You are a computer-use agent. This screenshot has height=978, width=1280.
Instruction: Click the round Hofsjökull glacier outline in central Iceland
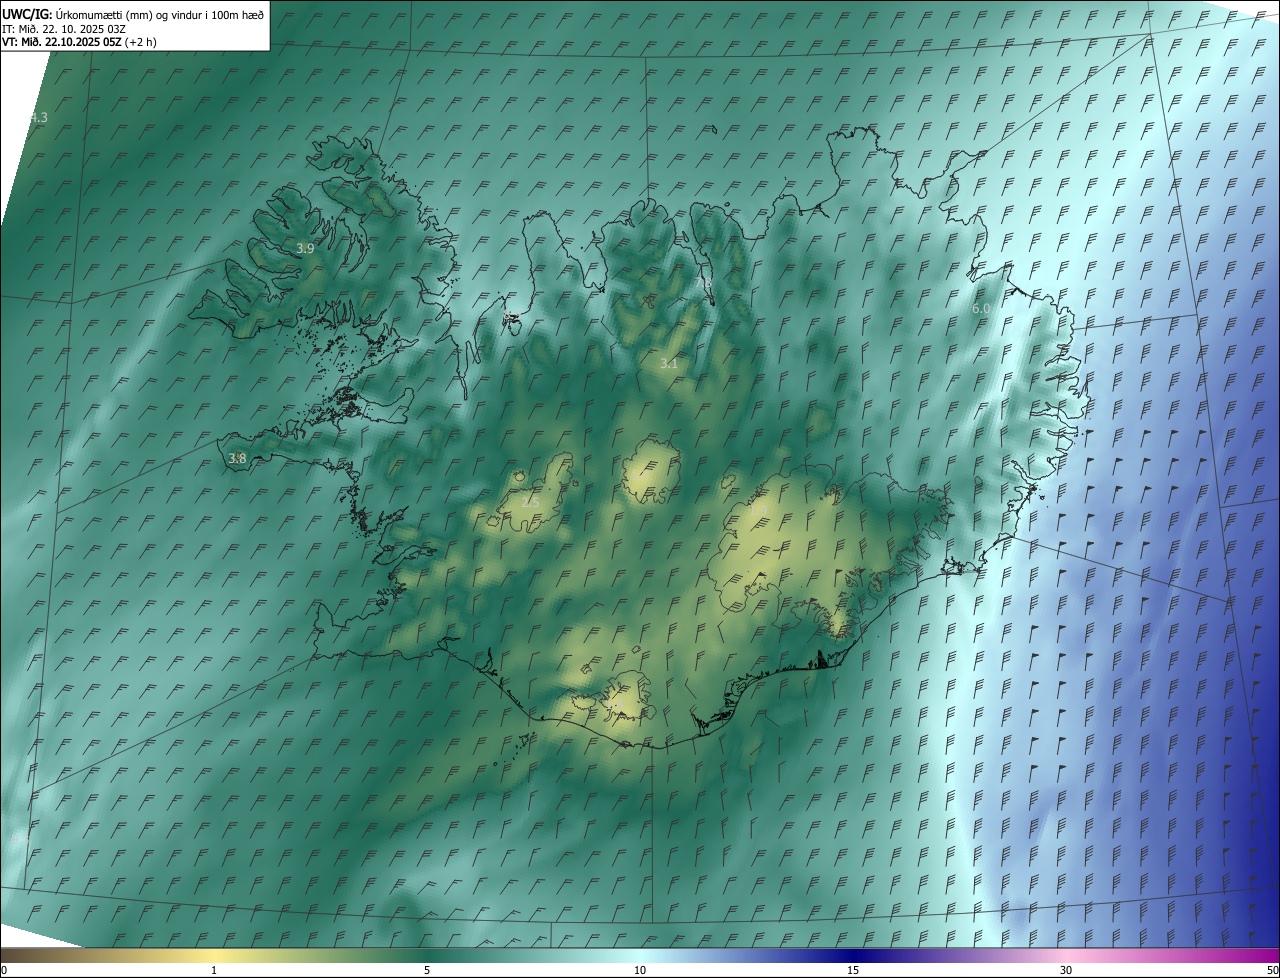(x=651, y=473)
